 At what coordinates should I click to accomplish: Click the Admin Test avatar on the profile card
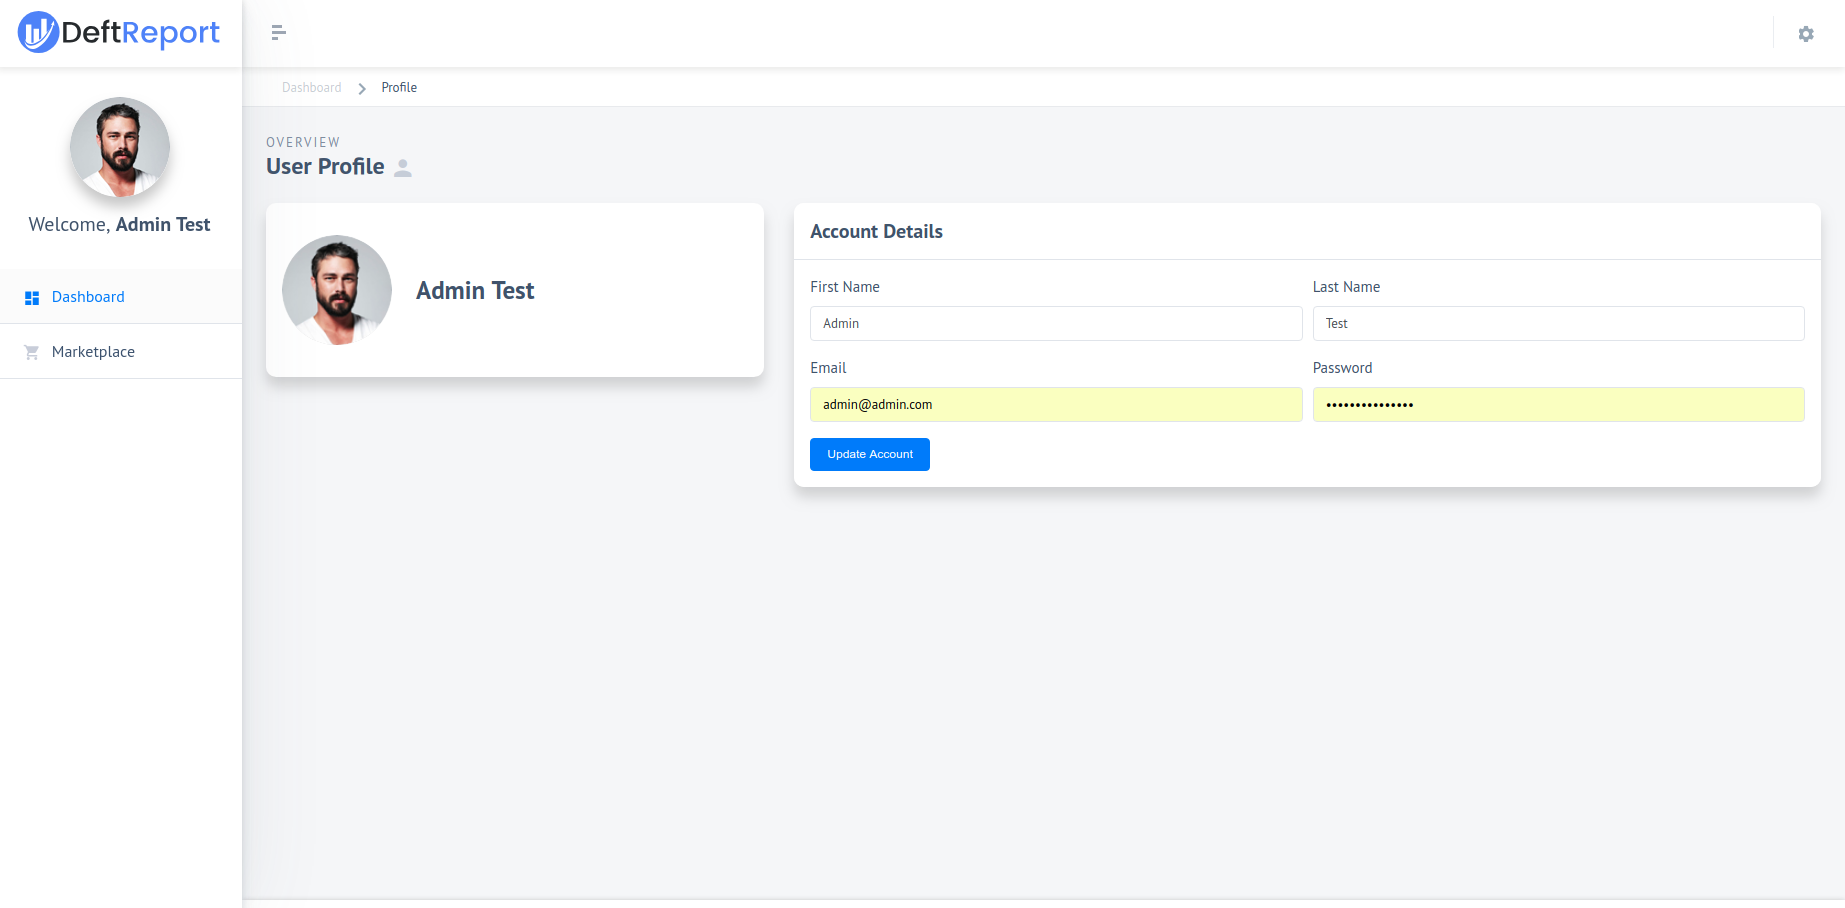(336, 290)
